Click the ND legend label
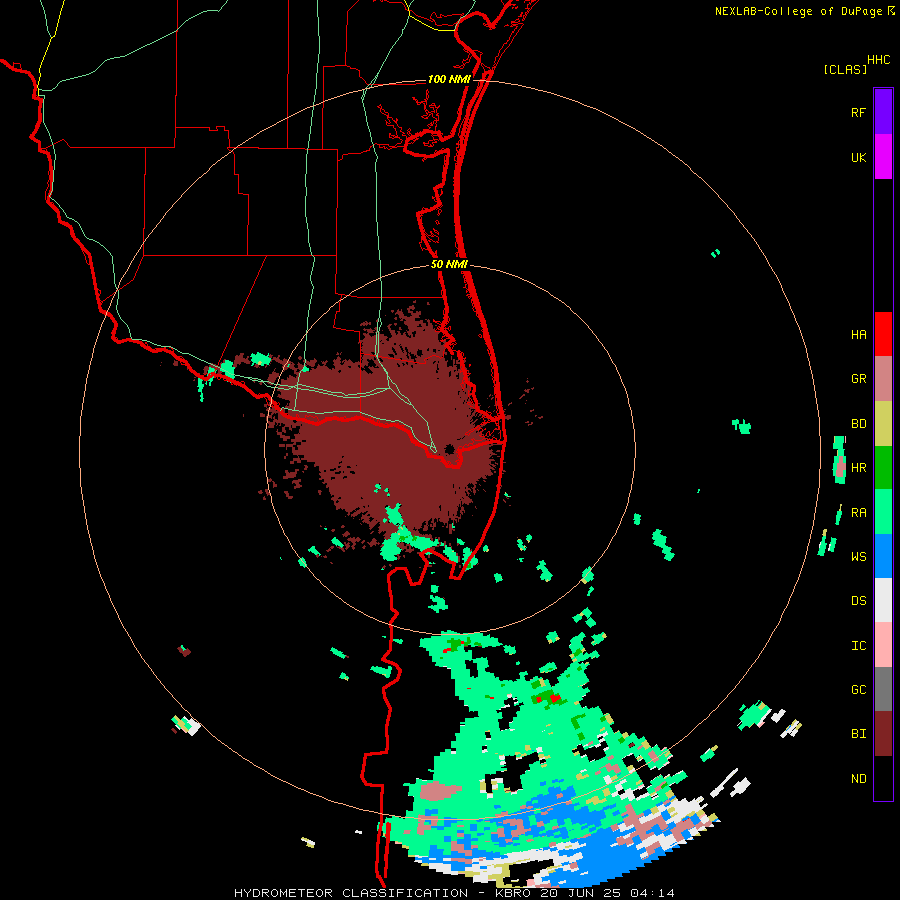The image size is (900, 900). tap(859, 779)
